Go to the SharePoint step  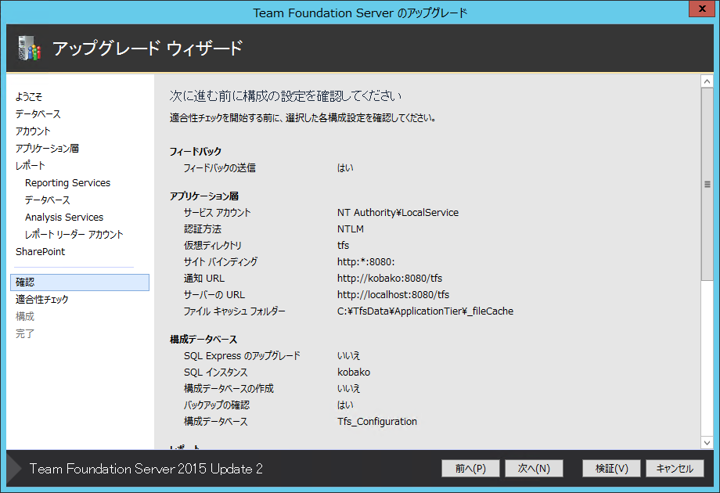point(40,251)
